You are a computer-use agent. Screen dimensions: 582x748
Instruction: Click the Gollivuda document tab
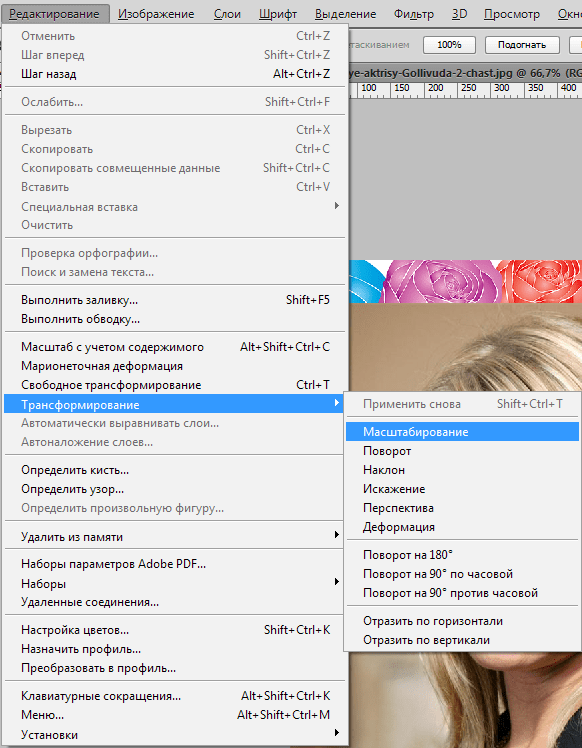pyautogui.click(x=465, y=73)
